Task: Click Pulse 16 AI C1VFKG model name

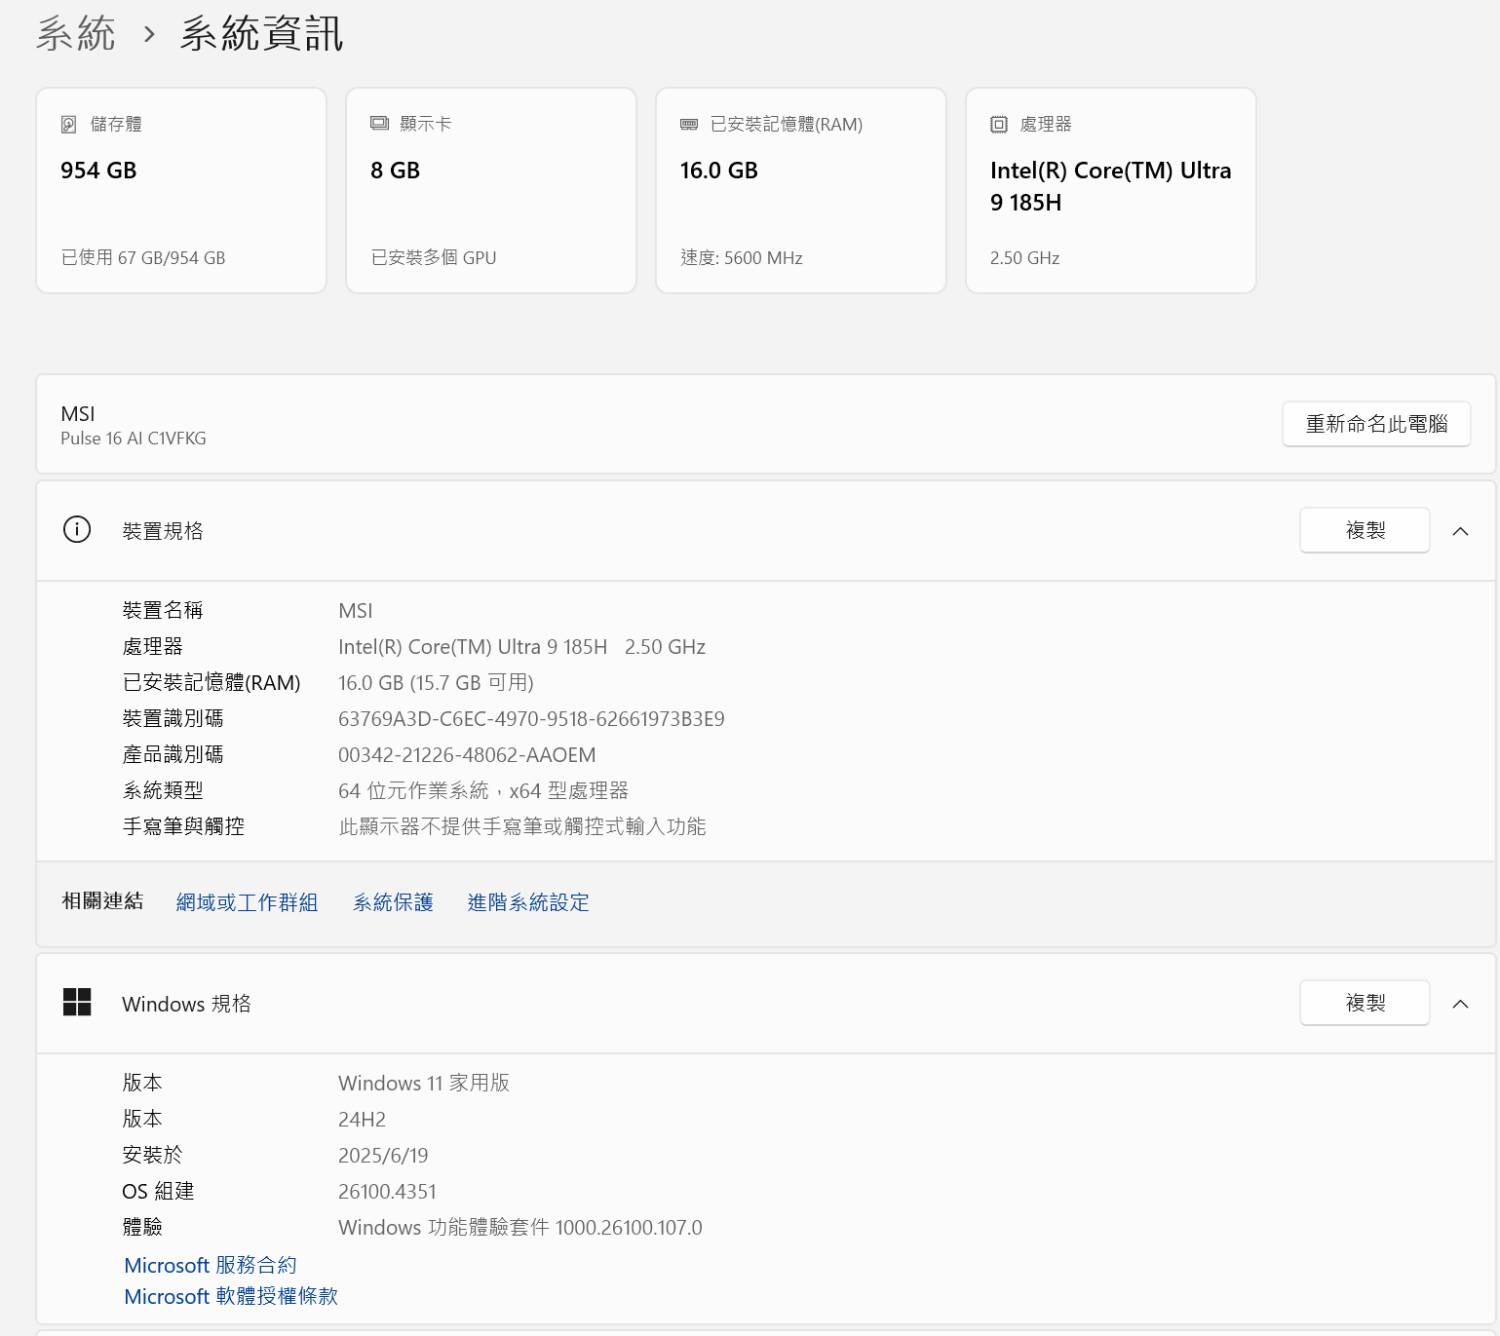Action: point(133,438)
